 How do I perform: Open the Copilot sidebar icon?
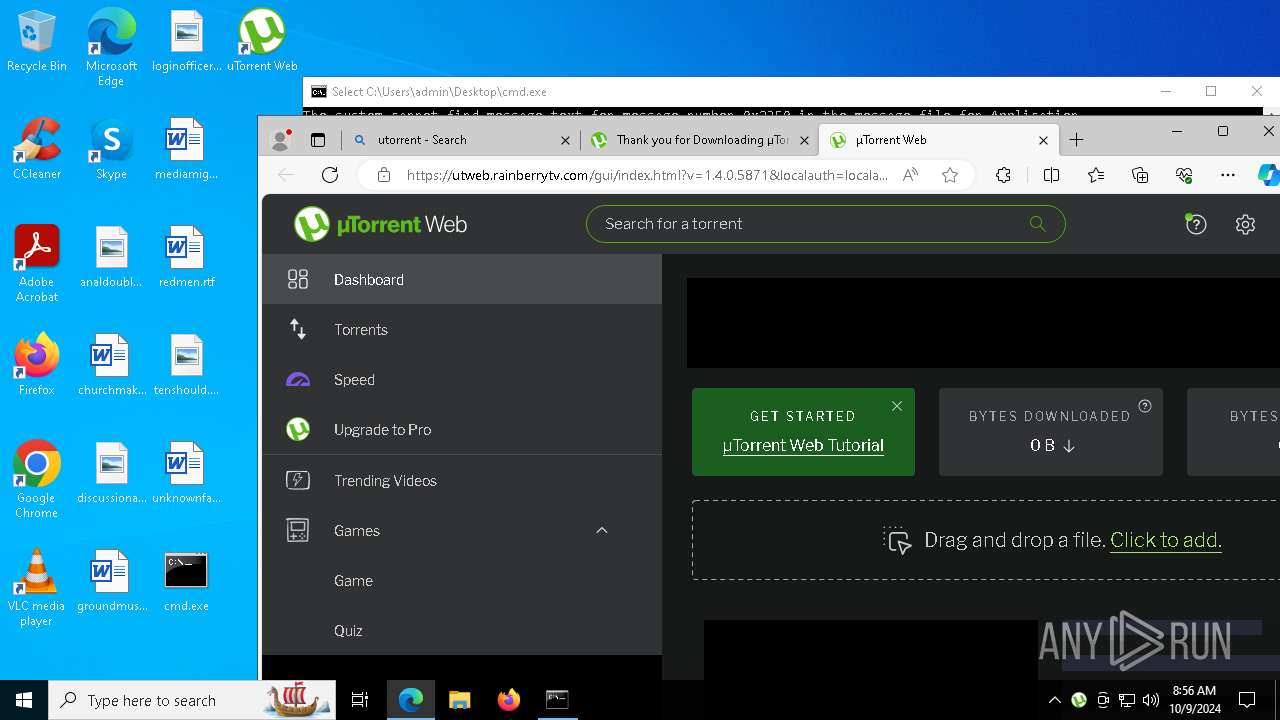[1268, 175]
